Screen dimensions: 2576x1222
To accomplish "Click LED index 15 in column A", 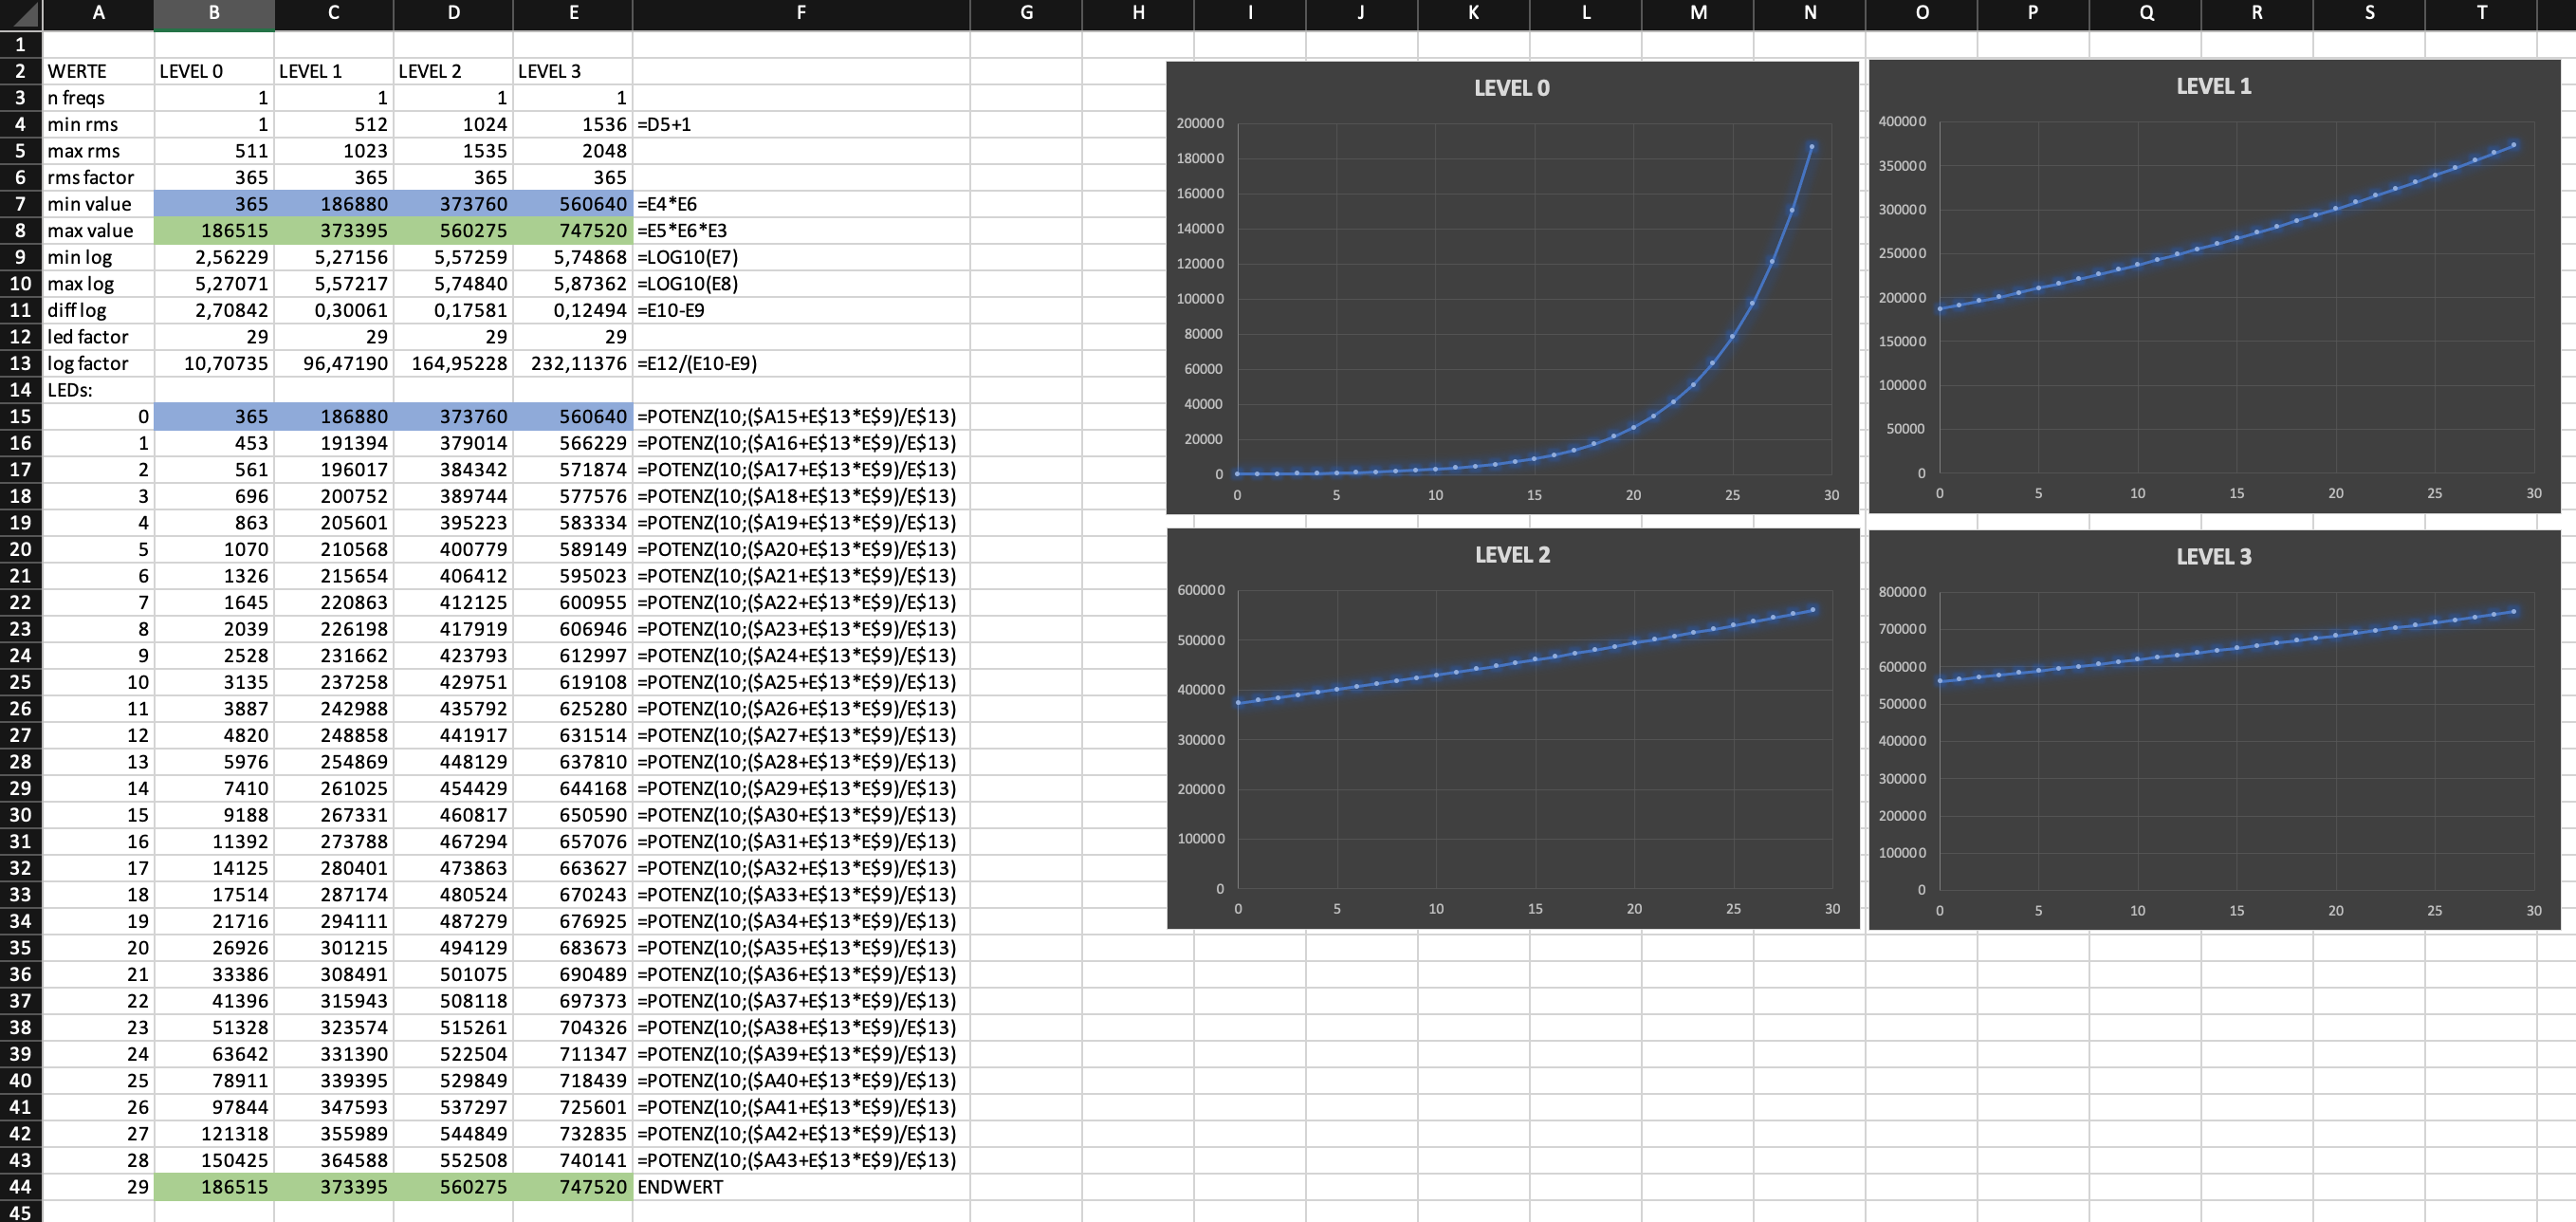I will click(x=99, y=815).
